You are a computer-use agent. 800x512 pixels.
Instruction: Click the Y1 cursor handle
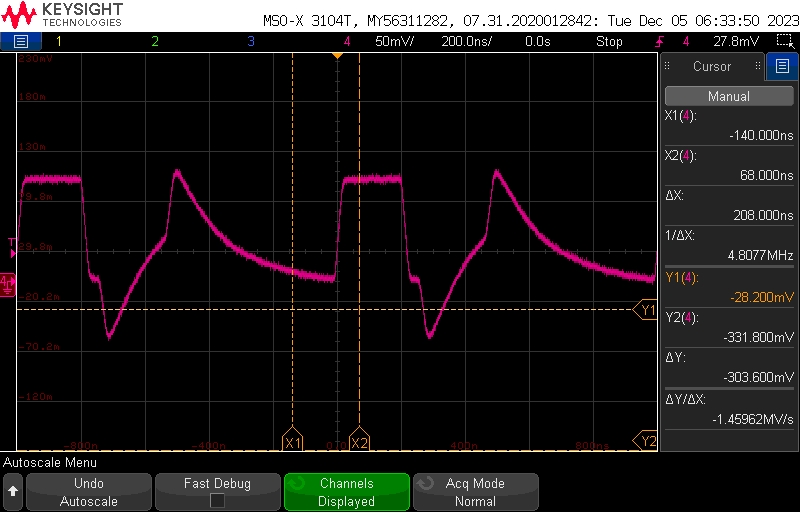coord(646,310)
